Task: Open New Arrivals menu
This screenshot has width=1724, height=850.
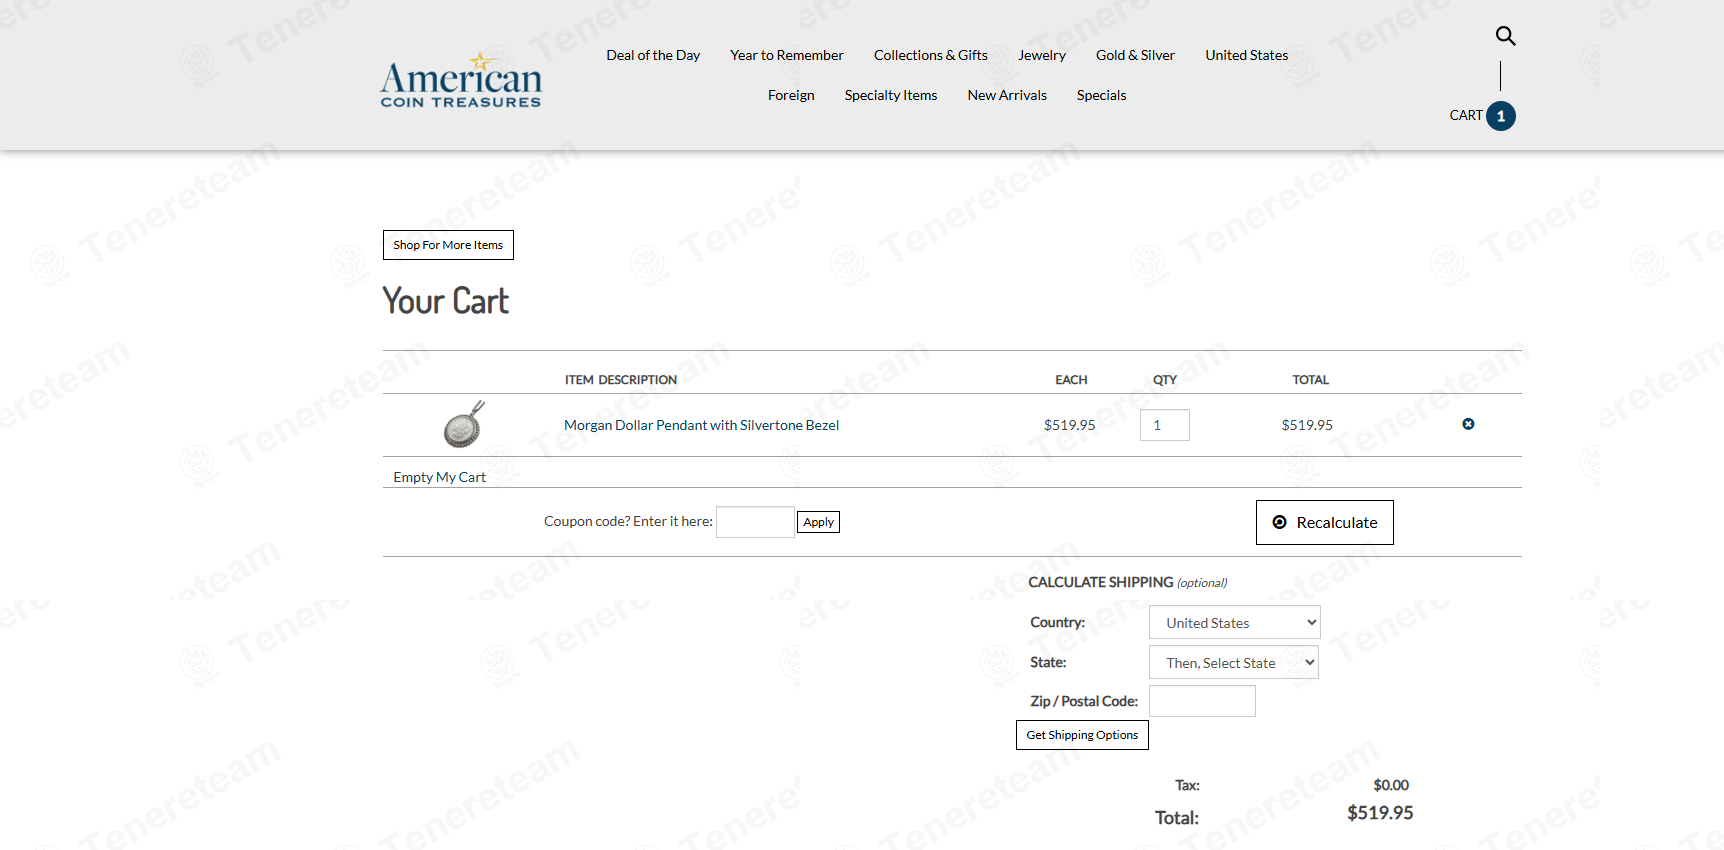Action: coord(1007,95)
